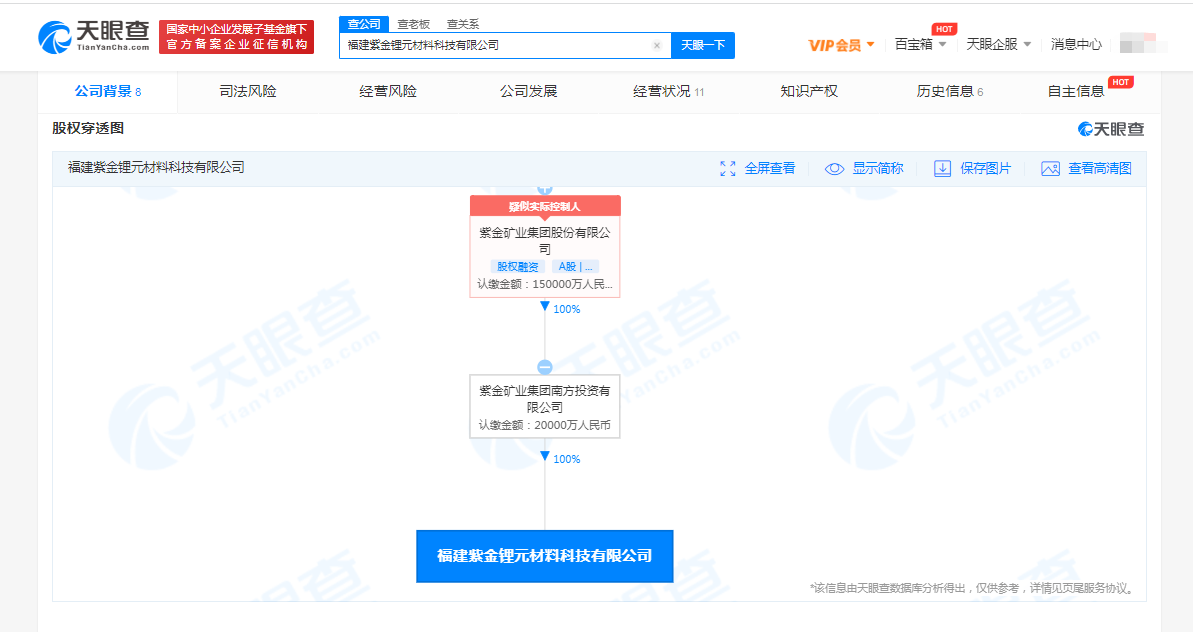Expand the node above 紫金矿业集团股份有限公司 with the plus icon
Screen dimensions: 1193x632
point(545,189)
